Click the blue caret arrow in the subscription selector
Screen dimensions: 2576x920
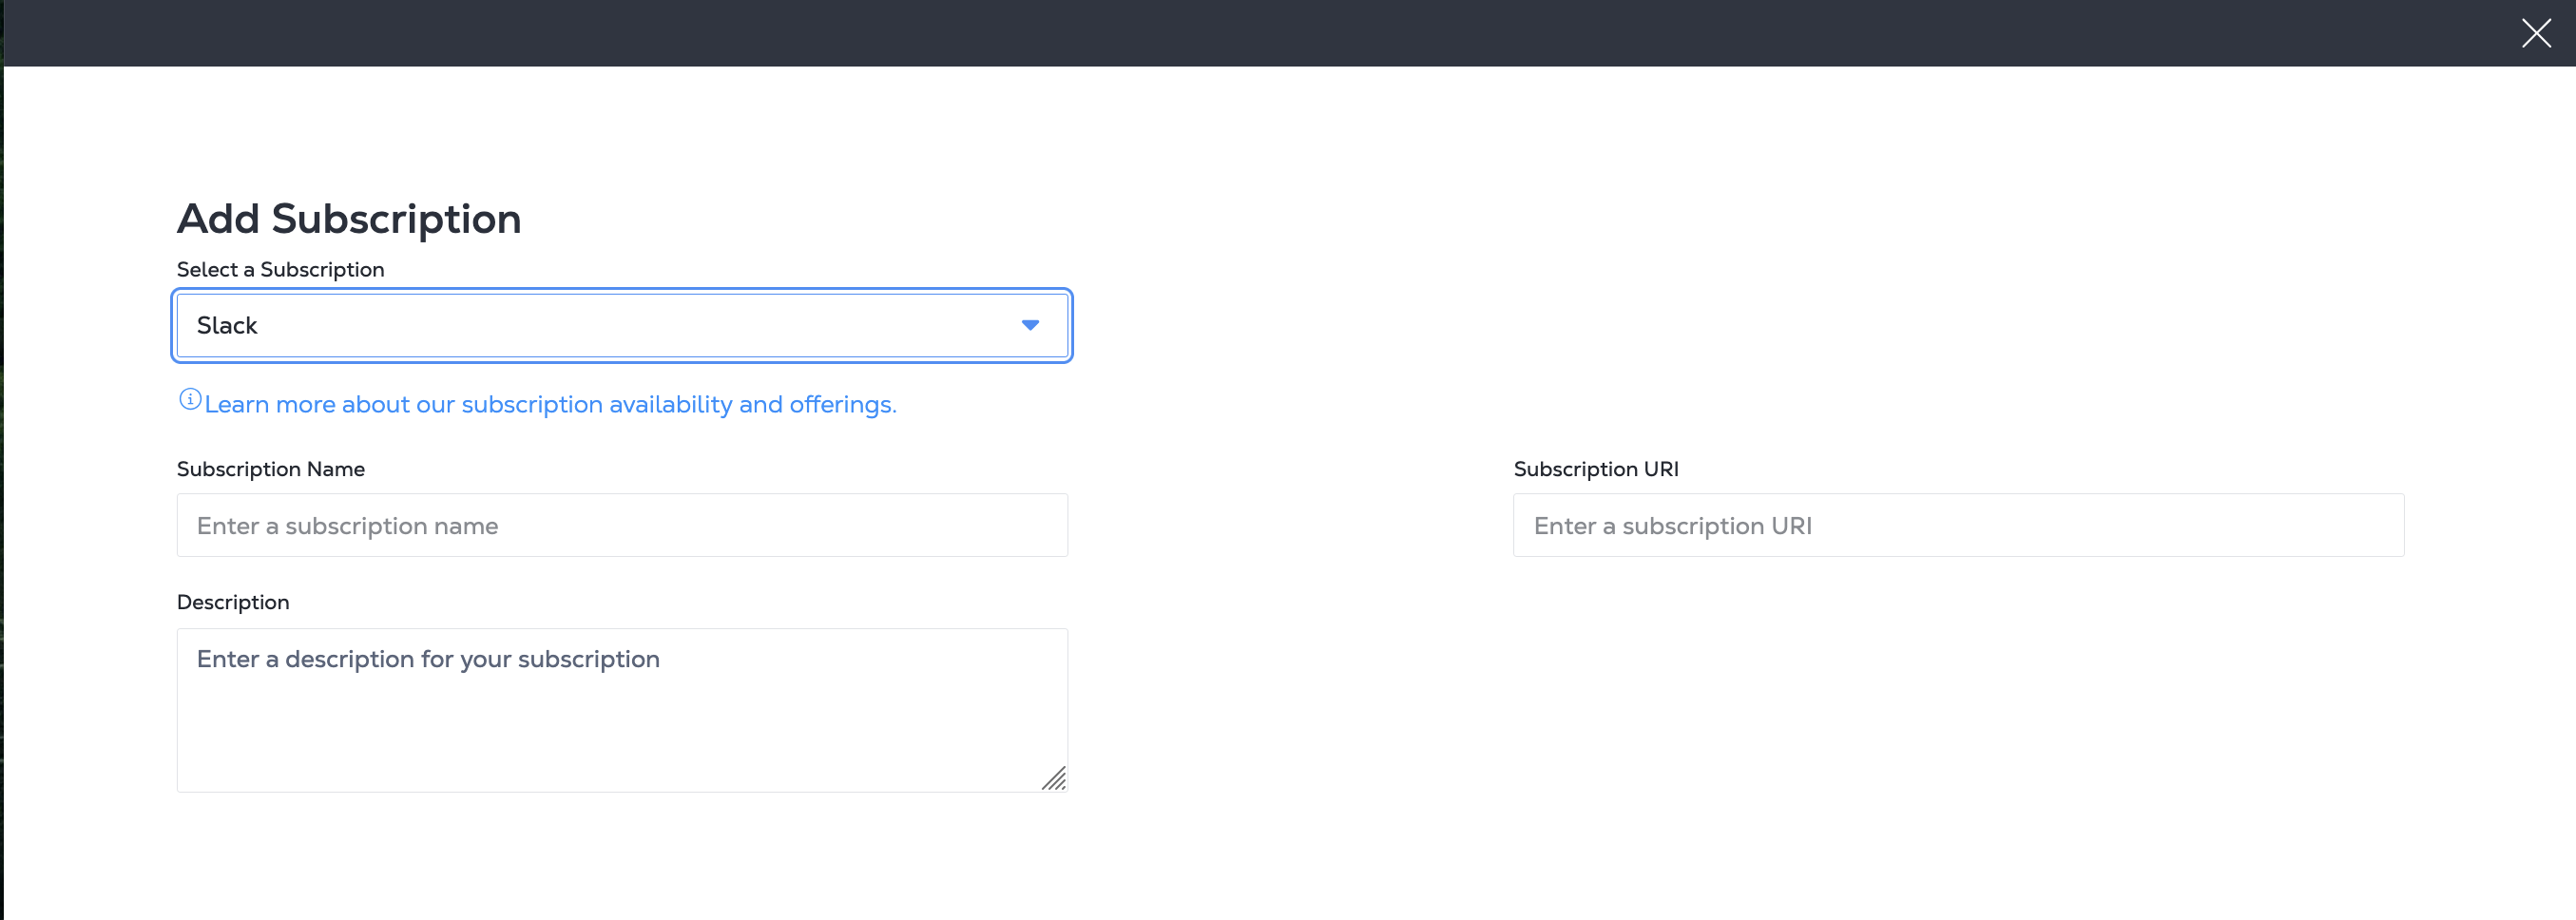(1030, 325)
